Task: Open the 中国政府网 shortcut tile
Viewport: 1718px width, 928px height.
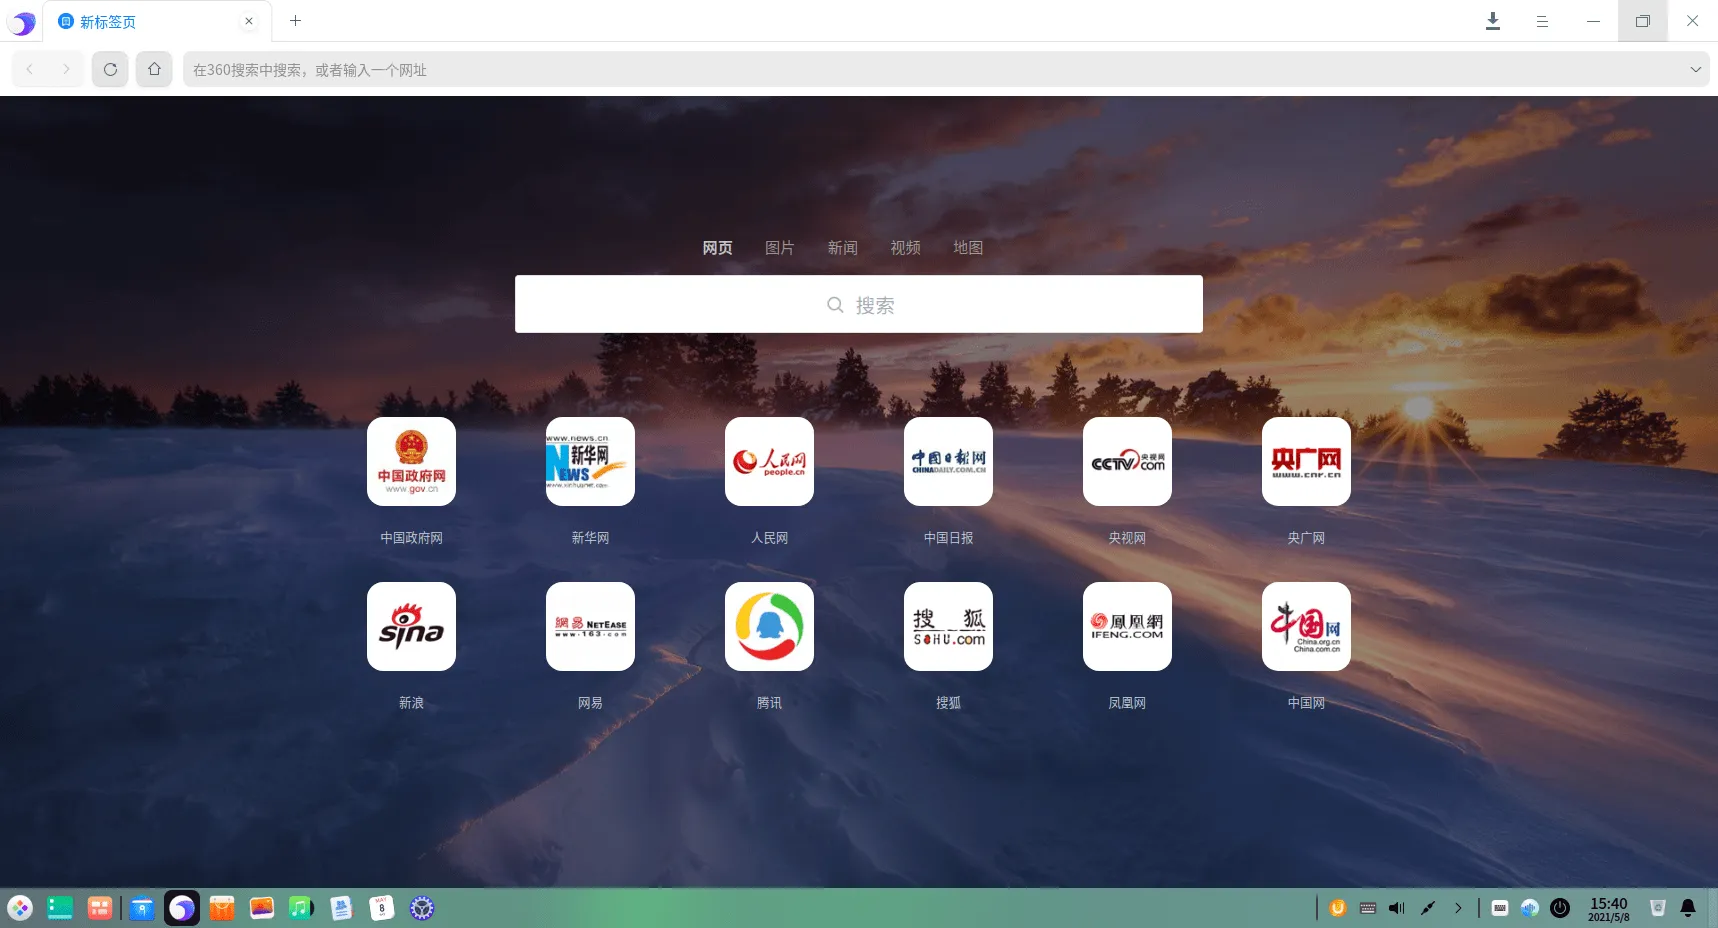Action: coord(411,461)
